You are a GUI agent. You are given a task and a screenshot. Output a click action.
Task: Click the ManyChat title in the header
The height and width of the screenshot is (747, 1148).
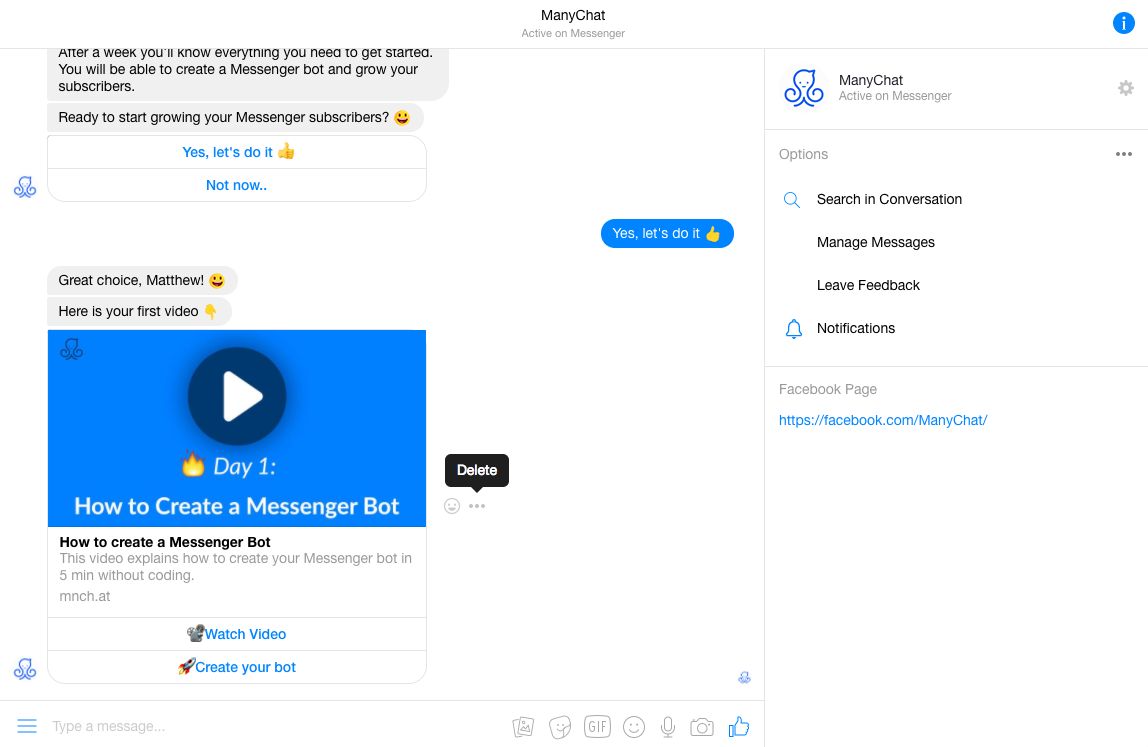click(x=573, y=15)
